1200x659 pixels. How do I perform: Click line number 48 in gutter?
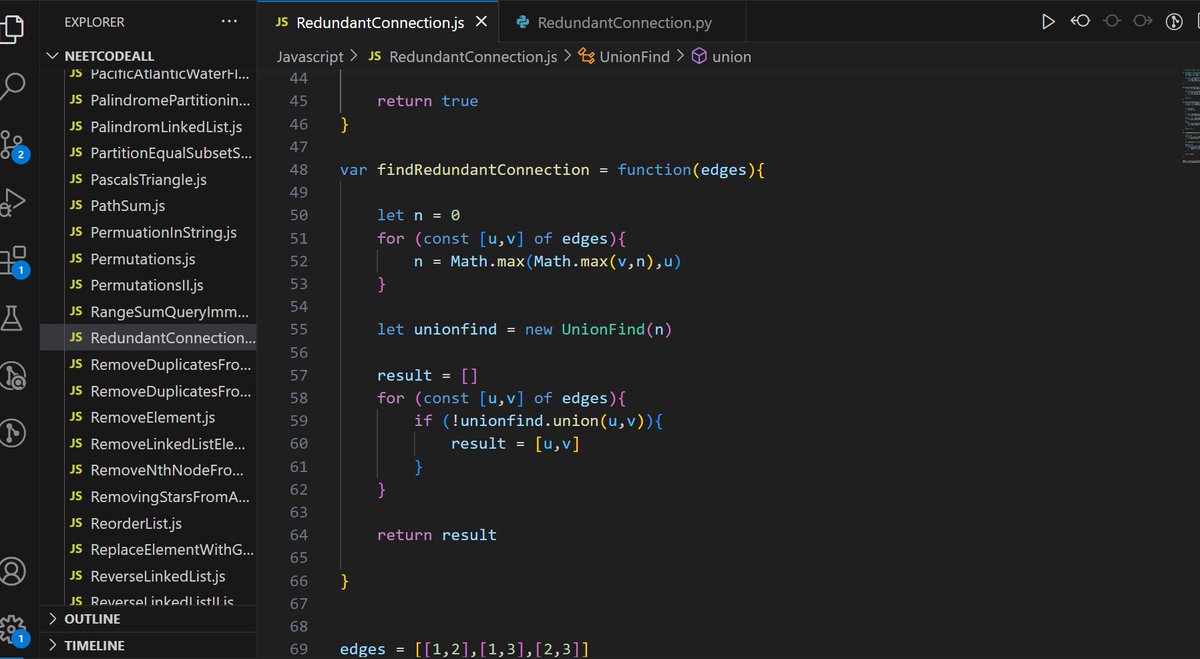click(x=298, y=169)
